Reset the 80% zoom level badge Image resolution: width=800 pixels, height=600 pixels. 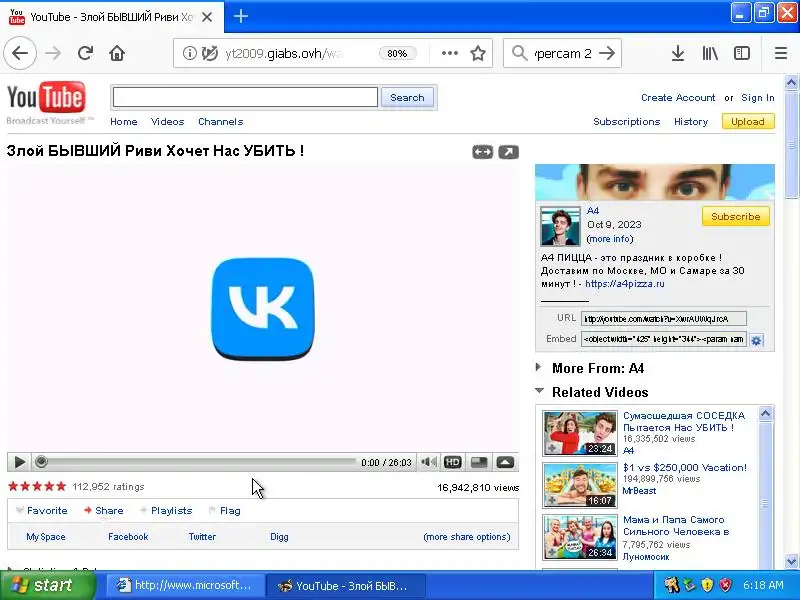(397, 53)
